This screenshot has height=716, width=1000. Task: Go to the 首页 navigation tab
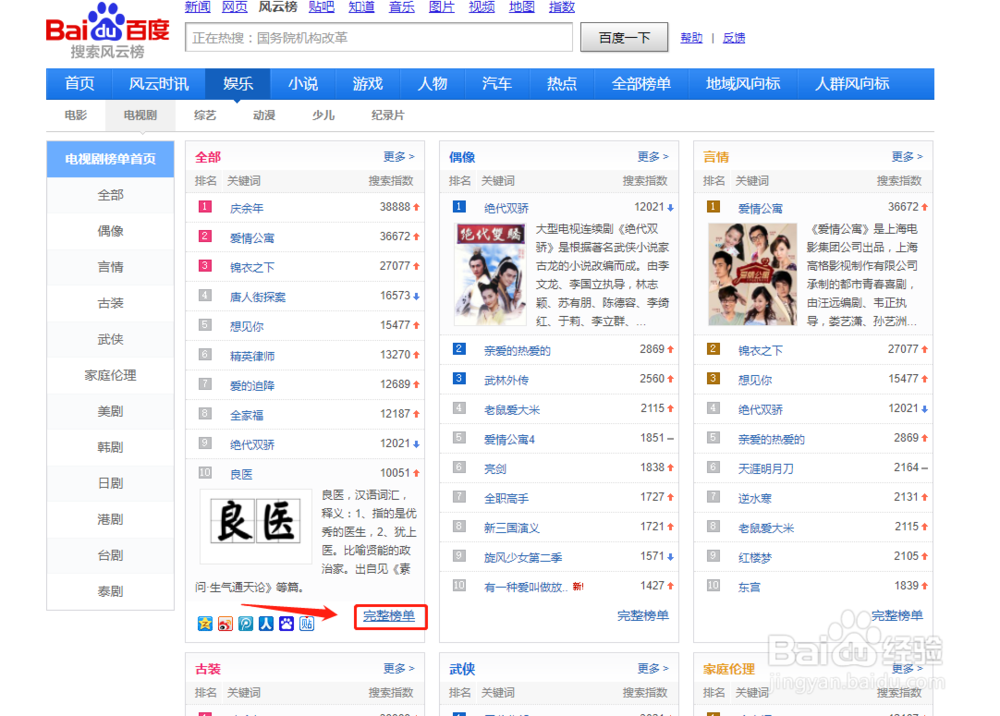click(79, 84)
